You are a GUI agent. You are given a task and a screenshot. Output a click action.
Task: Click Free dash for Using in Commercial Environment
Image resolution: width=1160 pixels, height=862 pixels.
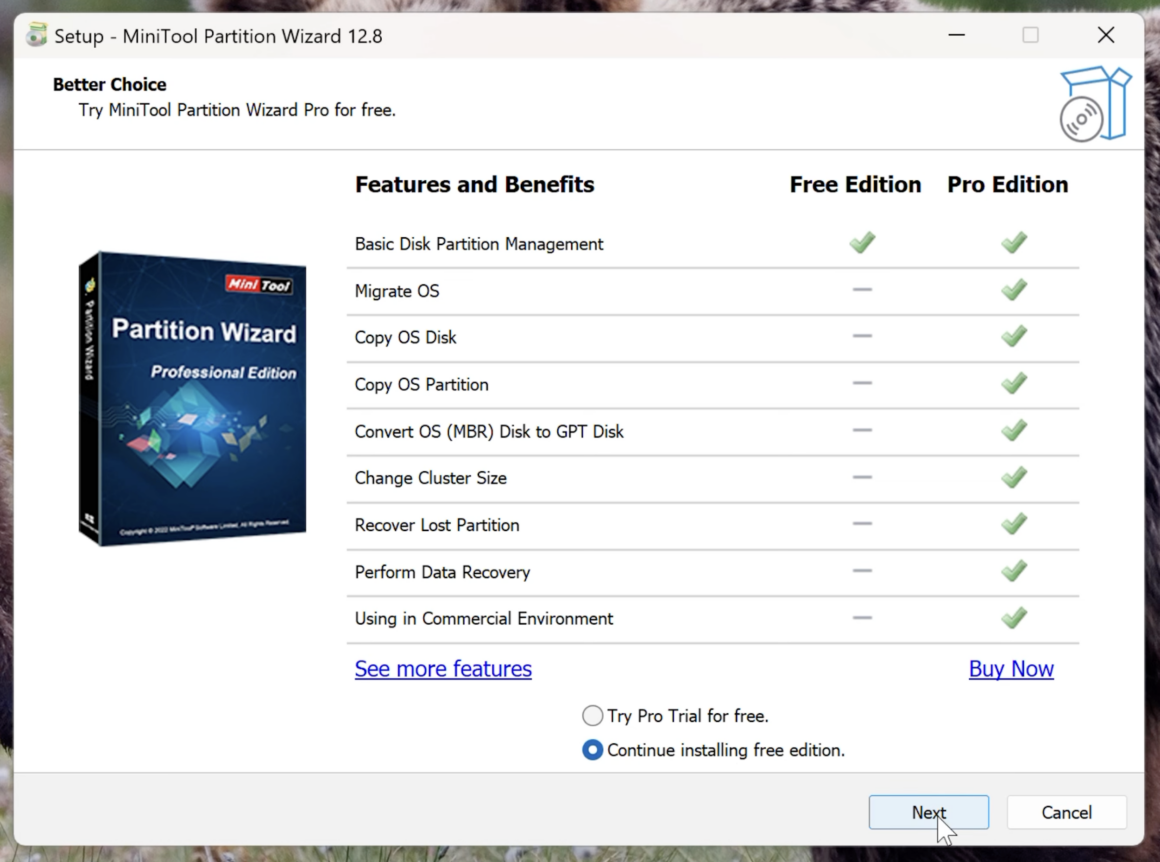[863, 618]
